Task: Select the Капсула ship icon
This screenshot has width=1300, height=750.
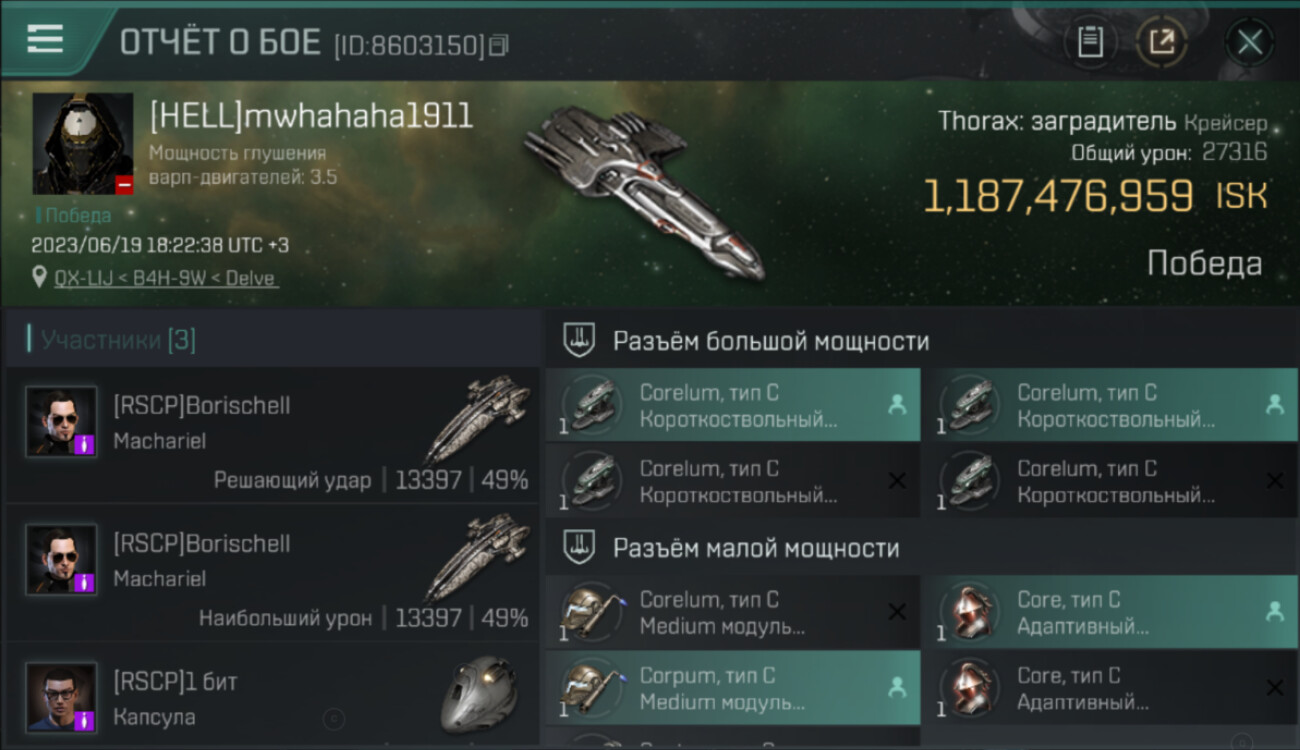Action: click(x=480, y=695)
